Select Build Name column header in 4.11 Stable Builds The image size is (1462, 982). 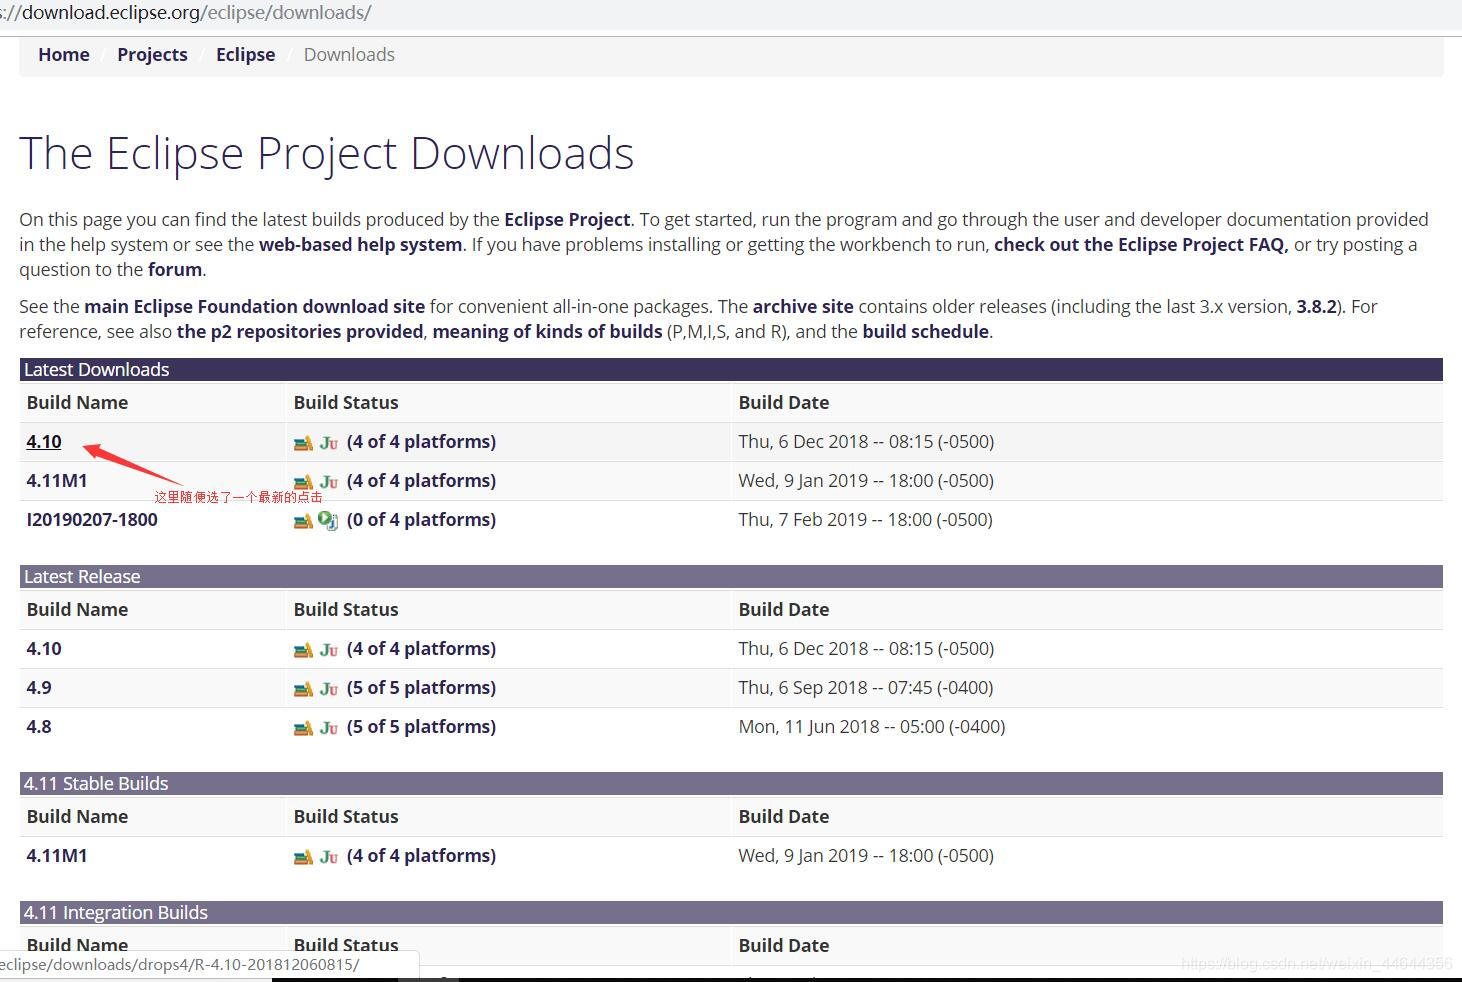77,816
